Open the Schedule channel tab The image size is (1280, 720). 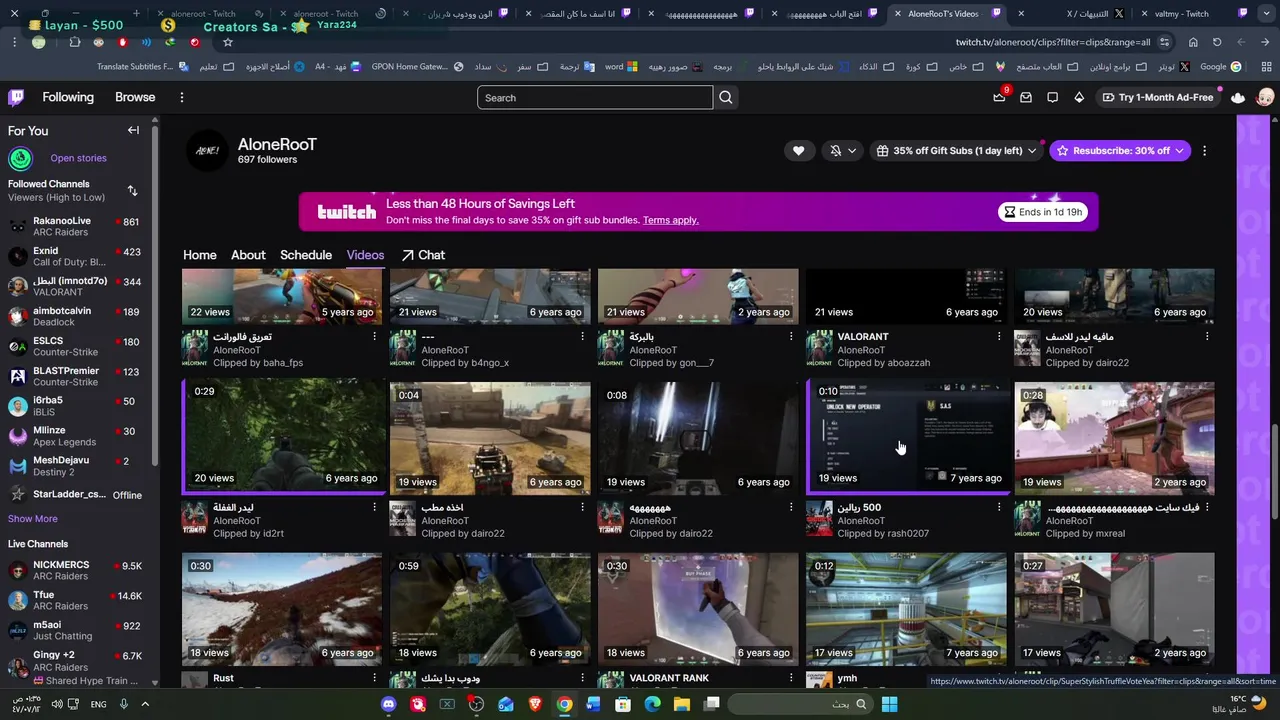[x=306, y=255]
